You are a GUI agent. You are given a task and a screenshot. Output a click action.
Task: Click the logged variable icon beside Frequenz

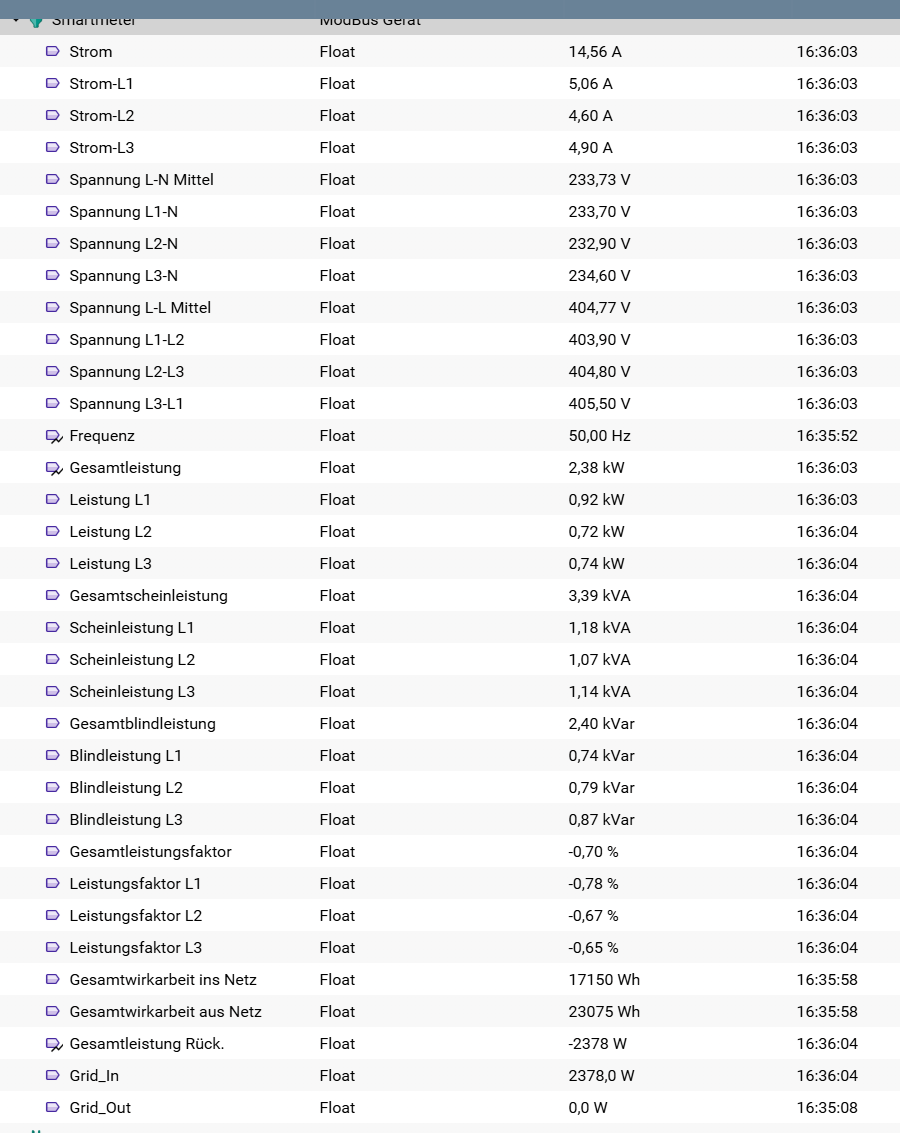point(54,436)
